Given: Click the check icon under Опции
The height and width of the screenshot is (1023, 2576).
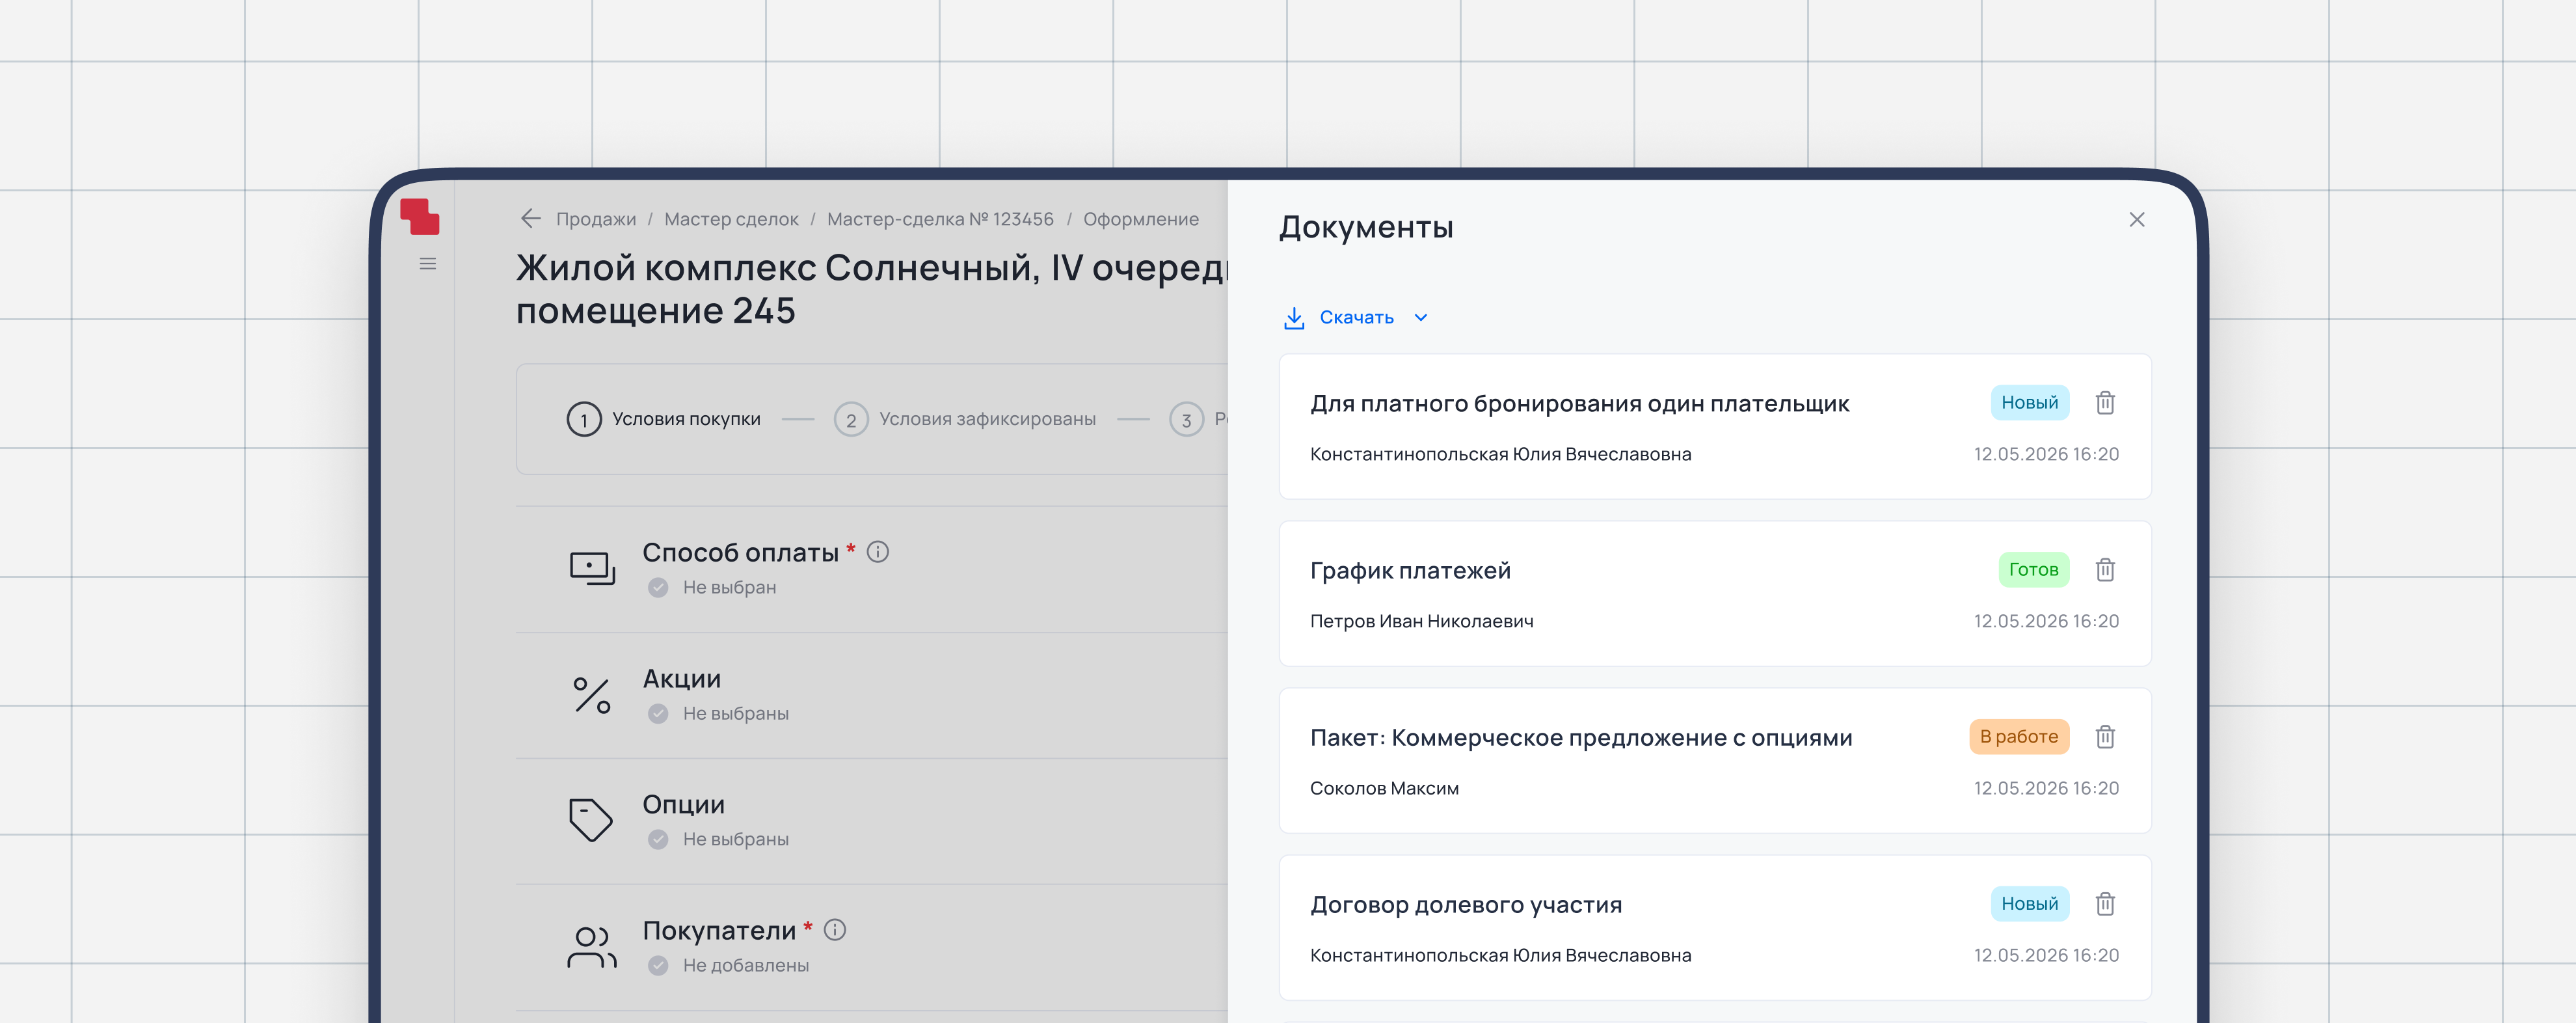Looking at the screenshot, I should [658, 840].
